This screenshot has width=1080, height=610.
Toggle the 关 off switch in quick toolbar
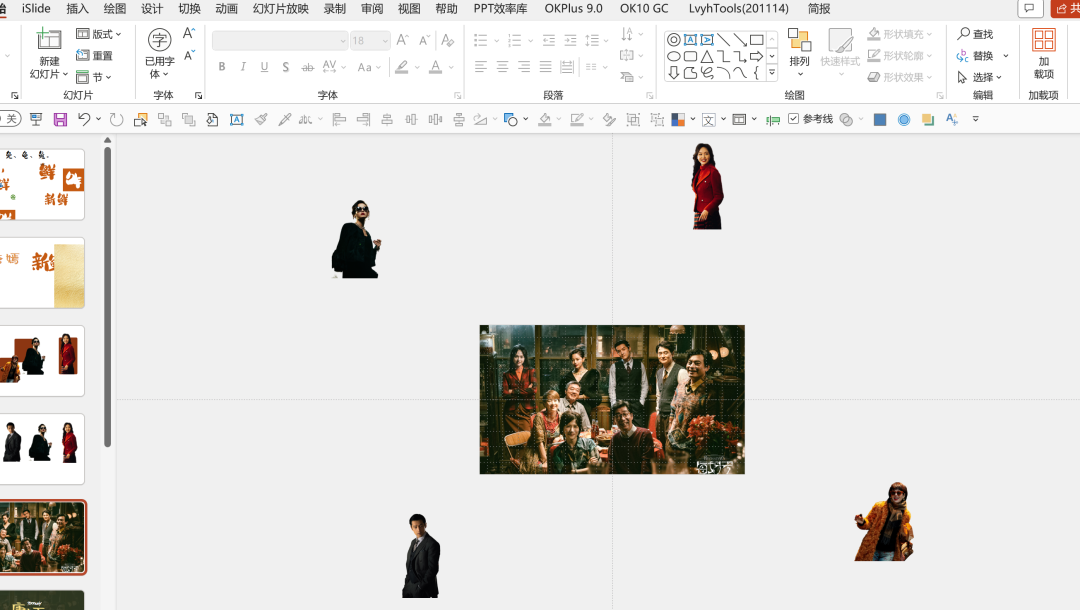click(x=10, y=119)
